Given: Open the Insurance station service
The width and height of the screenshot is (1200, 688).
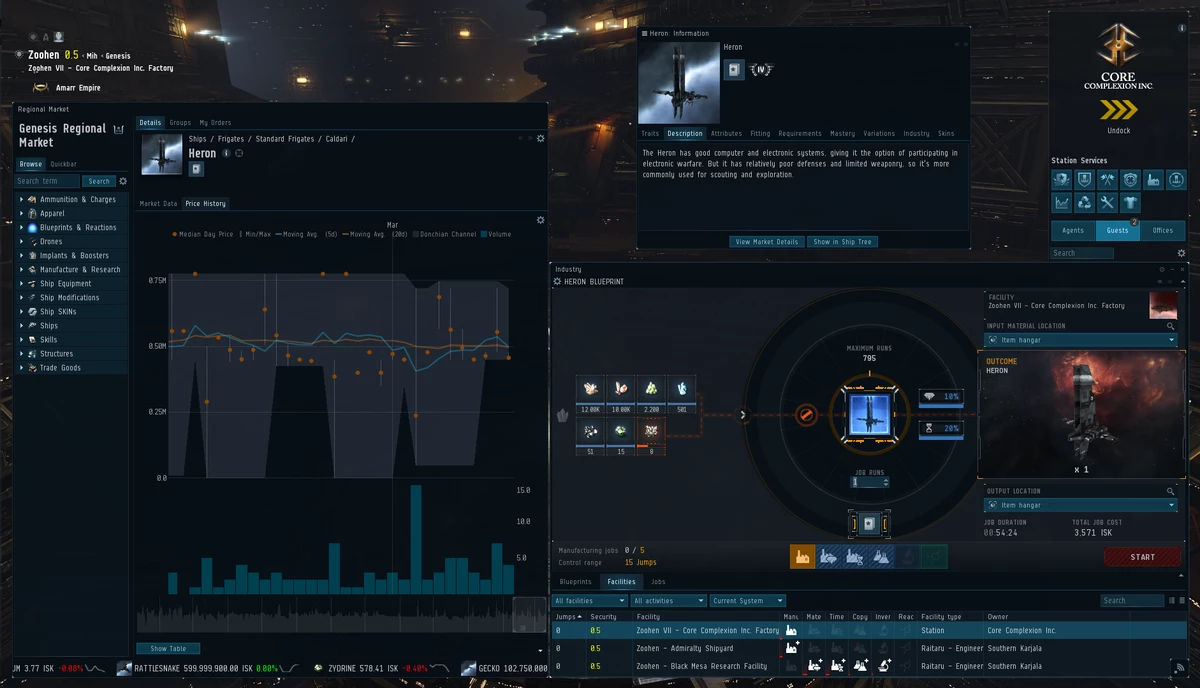Looking at the screenshot, I should (x=1084, y=179).
